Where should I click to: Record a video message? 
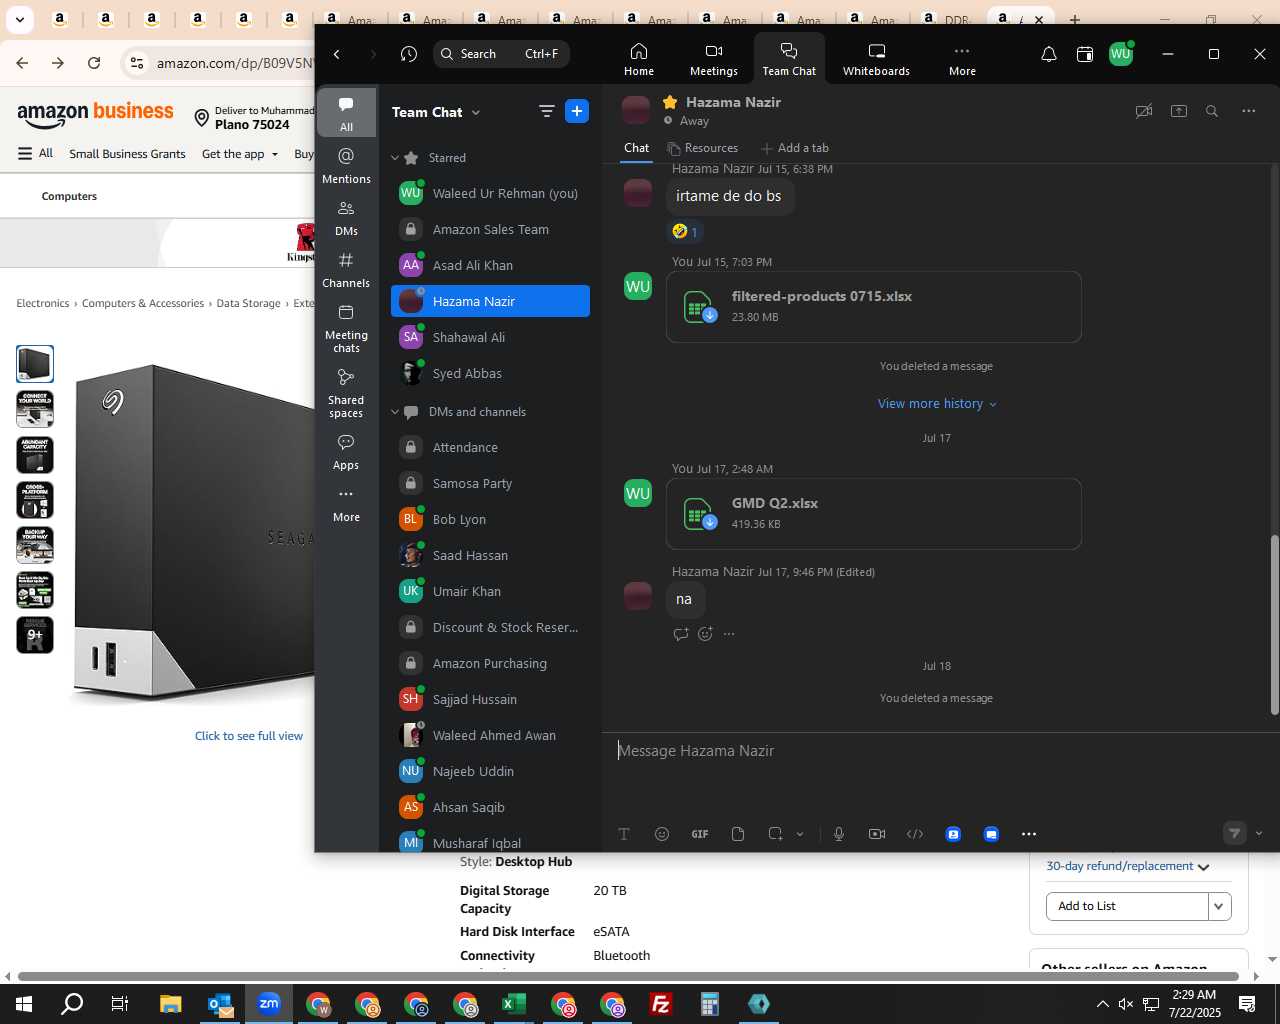click(877, 834)
